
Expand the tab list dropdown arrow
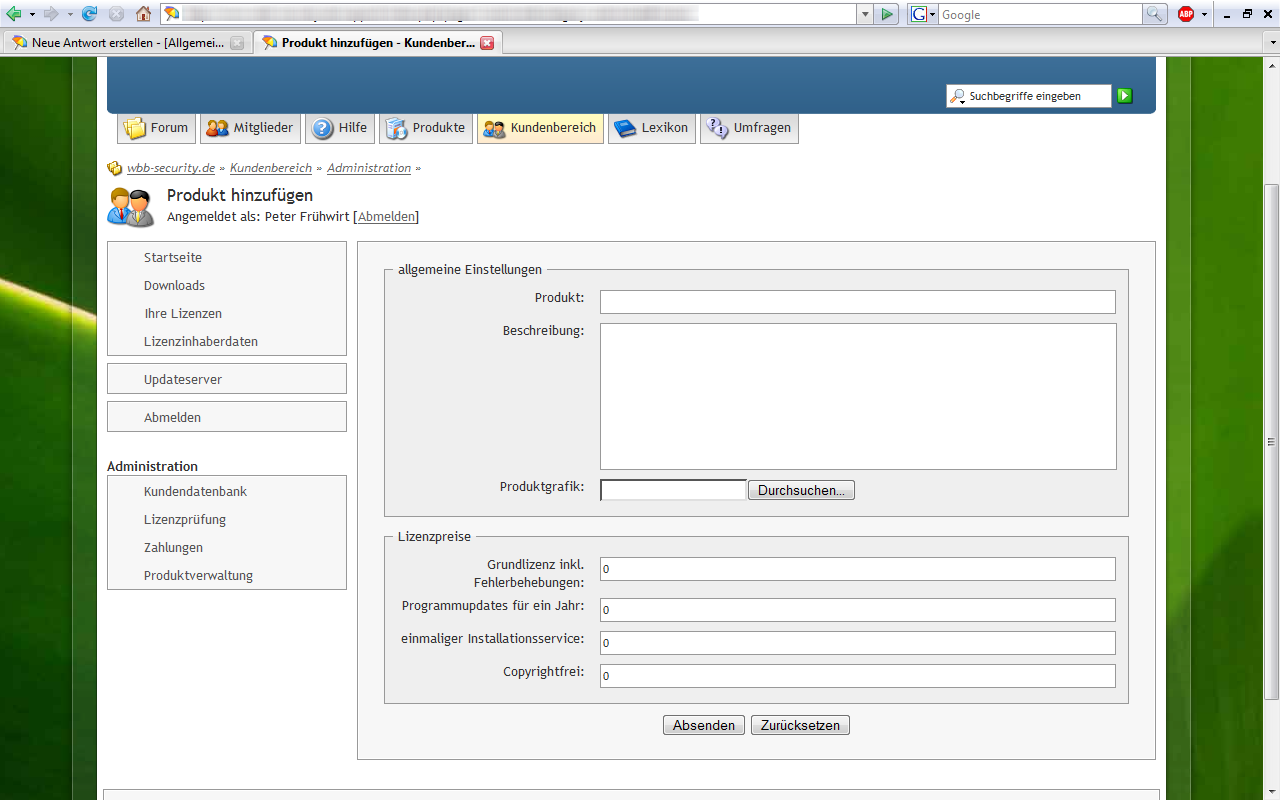(x=1272, y=43)
